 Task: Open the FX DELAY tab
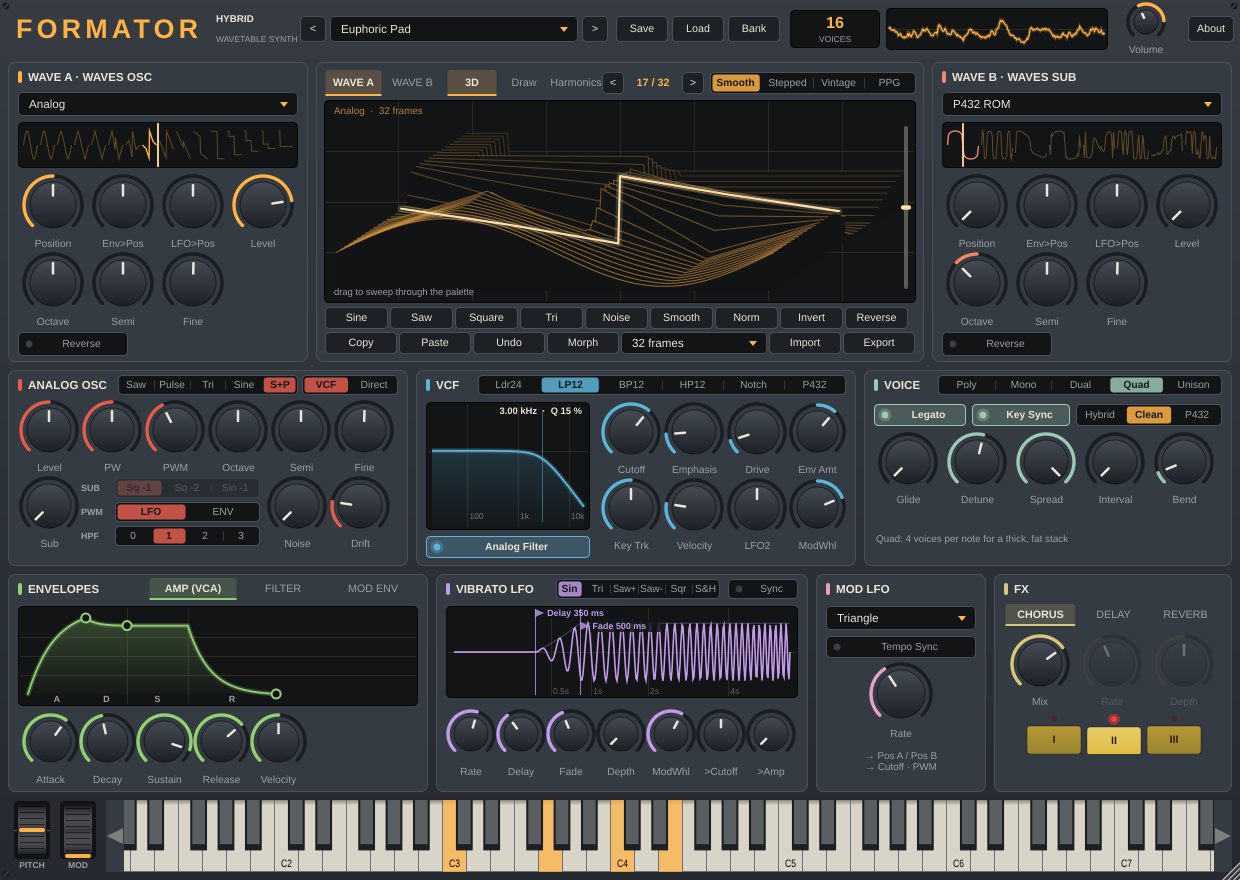pos(1113,615)
